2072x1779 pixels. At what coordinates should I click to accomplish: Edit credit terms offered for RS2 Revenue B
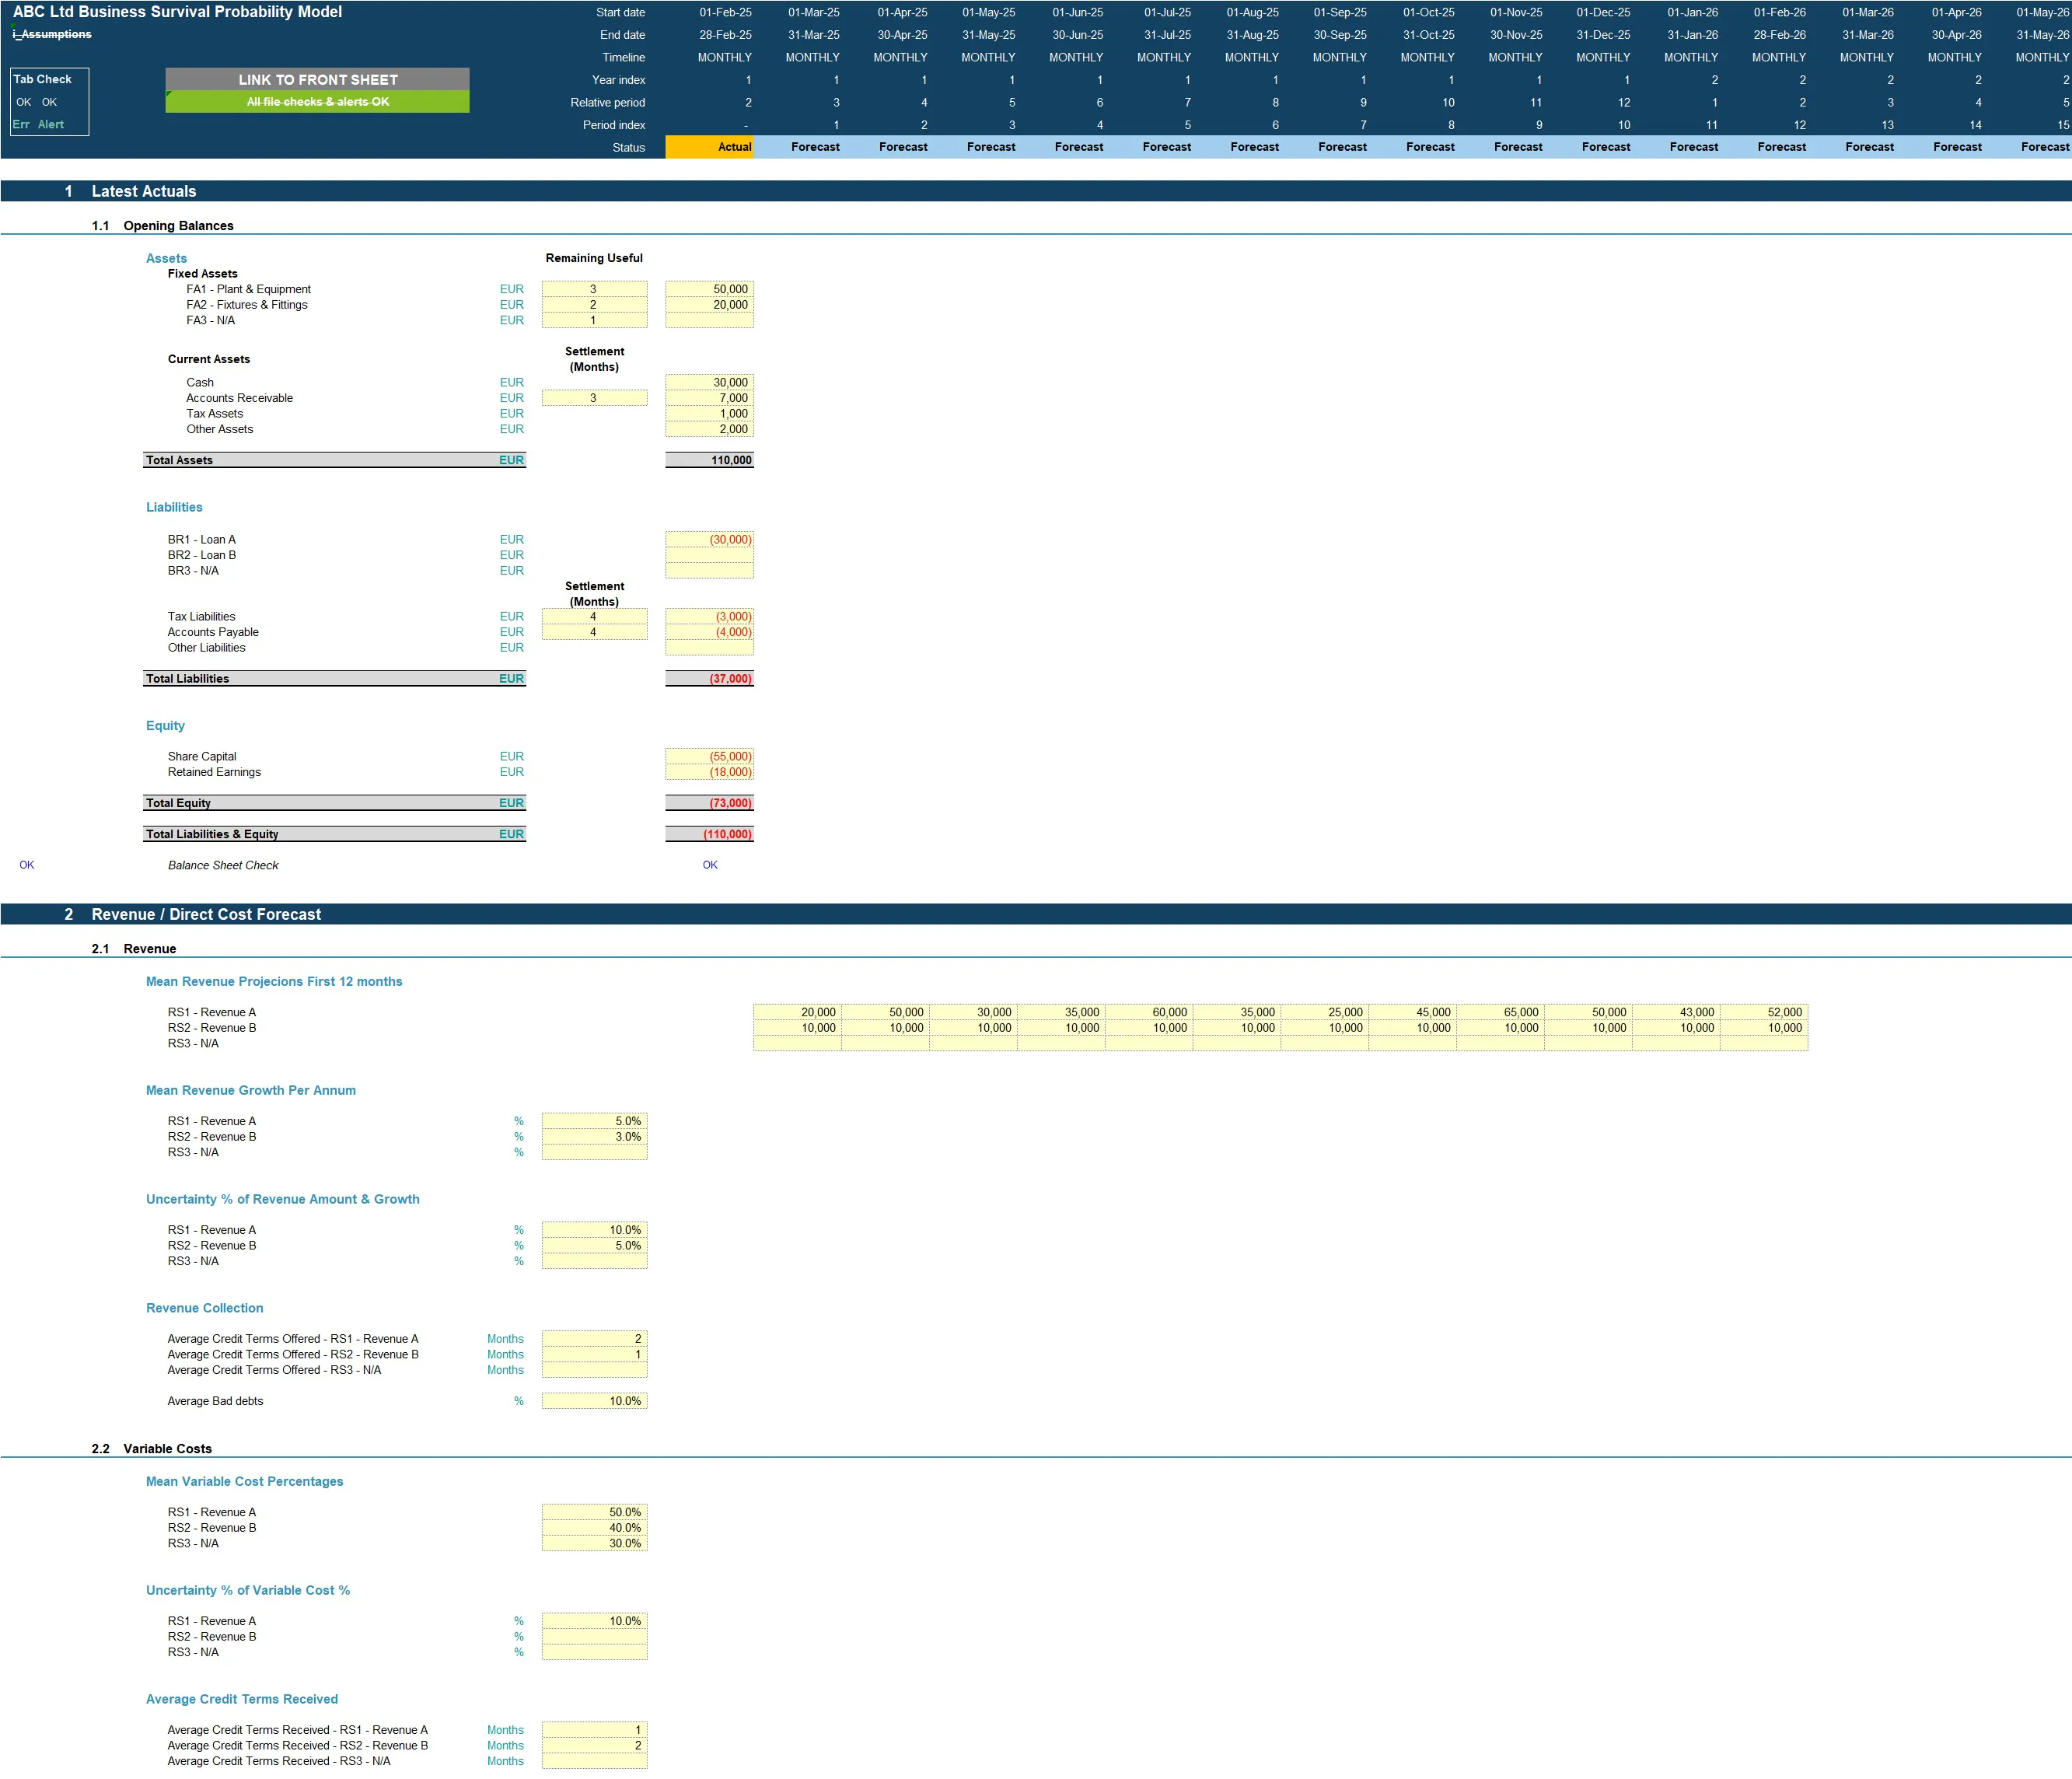point(594,1355)
